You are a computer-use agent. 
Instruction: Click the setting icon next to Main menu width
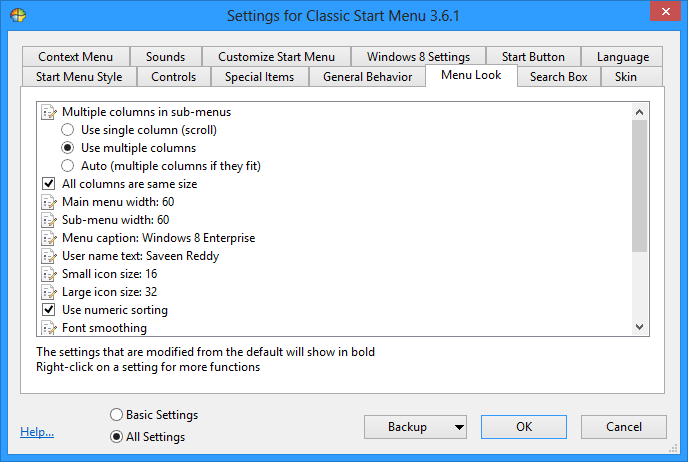point(49,202)
